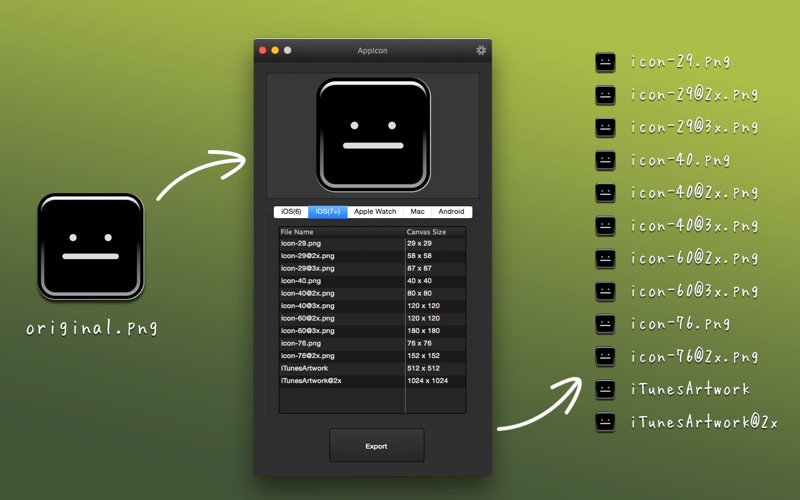The image size is (800, 500).
Task: Click the Canvas Size column header
Action: (x=435, y=232)
